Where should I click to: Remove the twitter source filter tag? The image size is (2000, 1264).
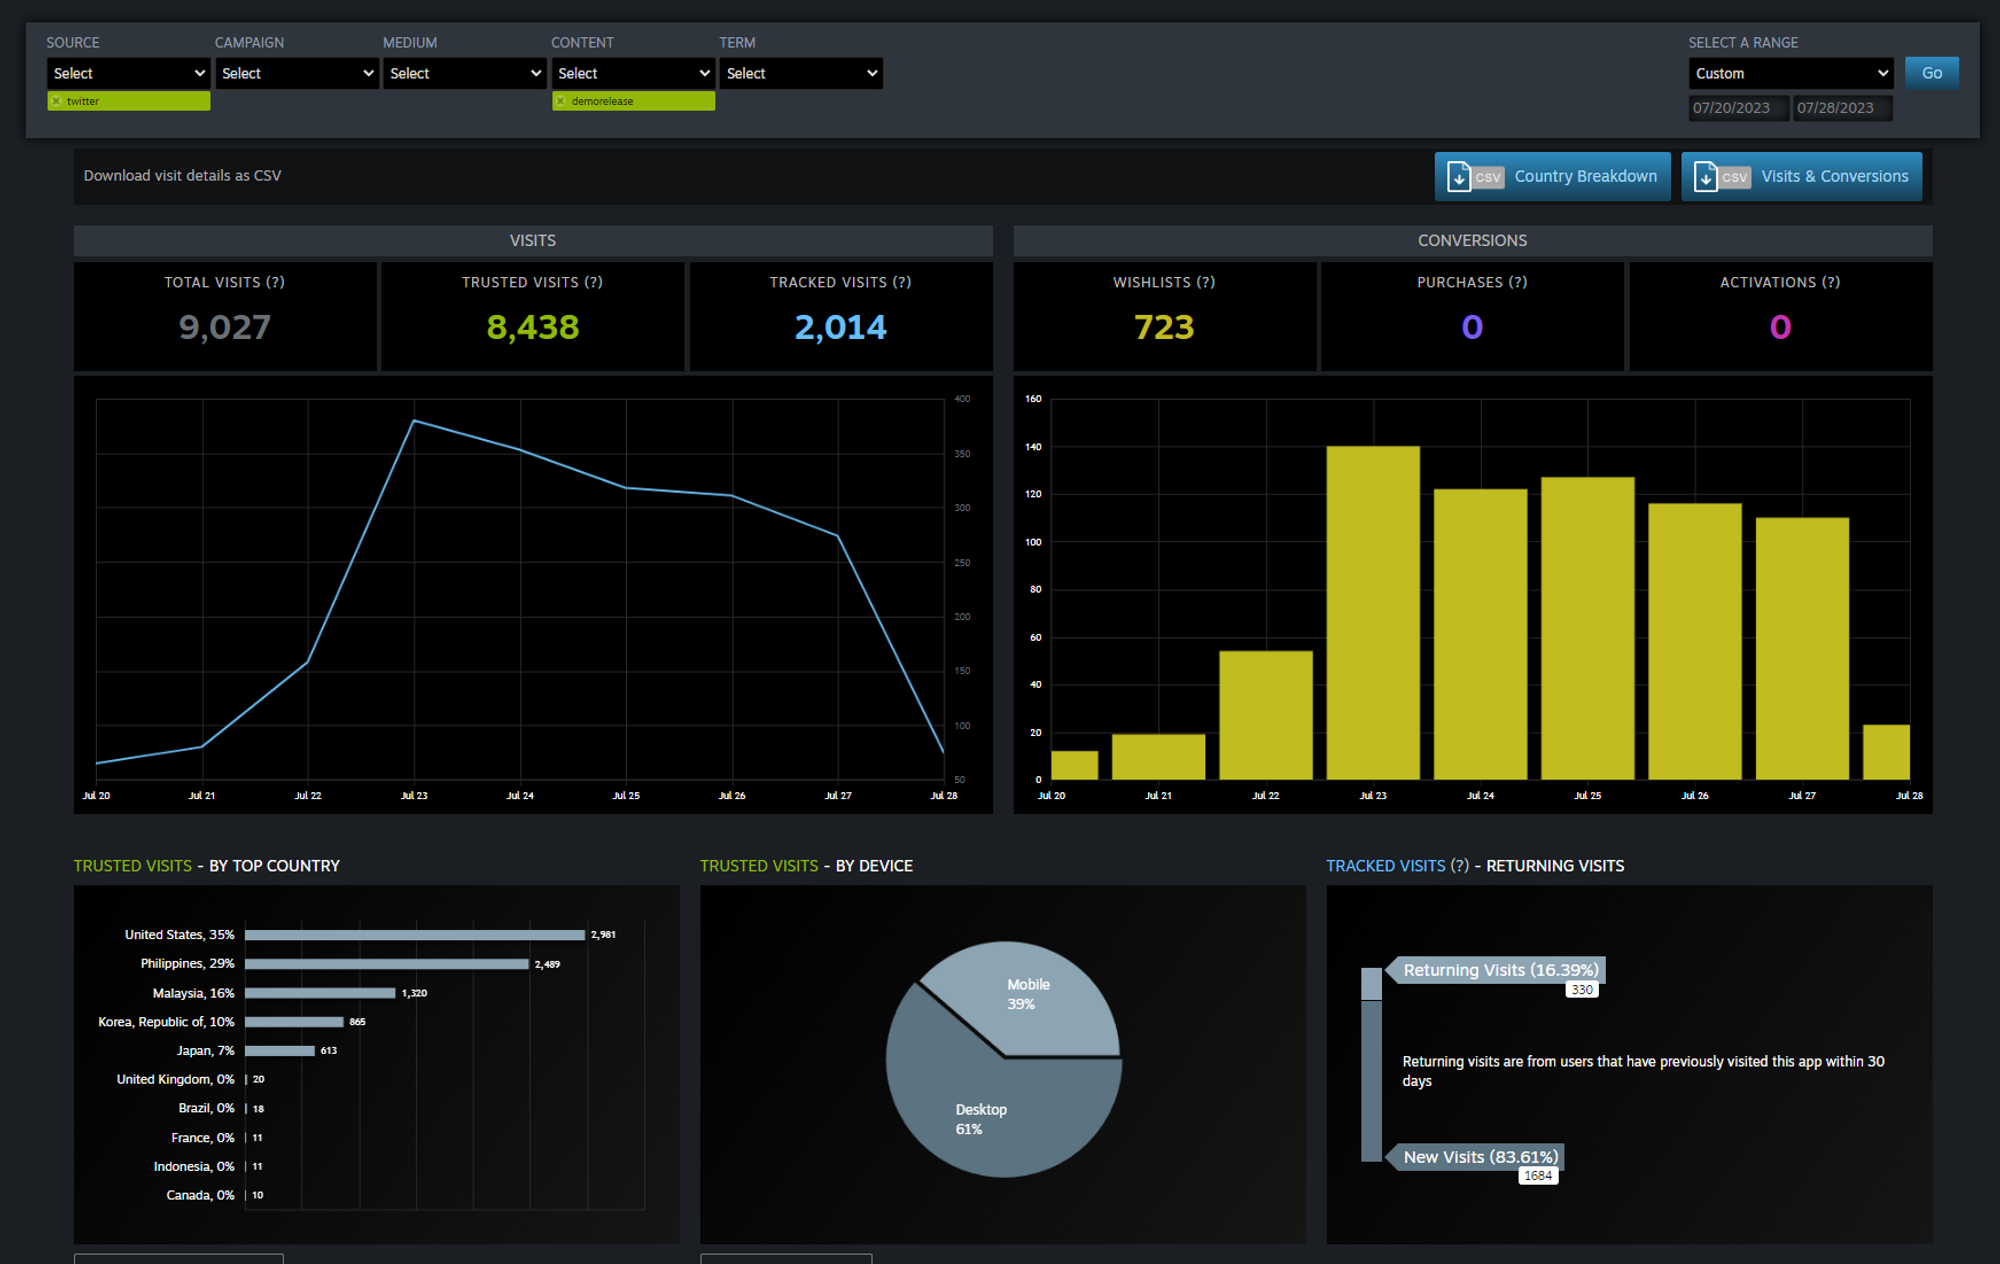point(57,101)
